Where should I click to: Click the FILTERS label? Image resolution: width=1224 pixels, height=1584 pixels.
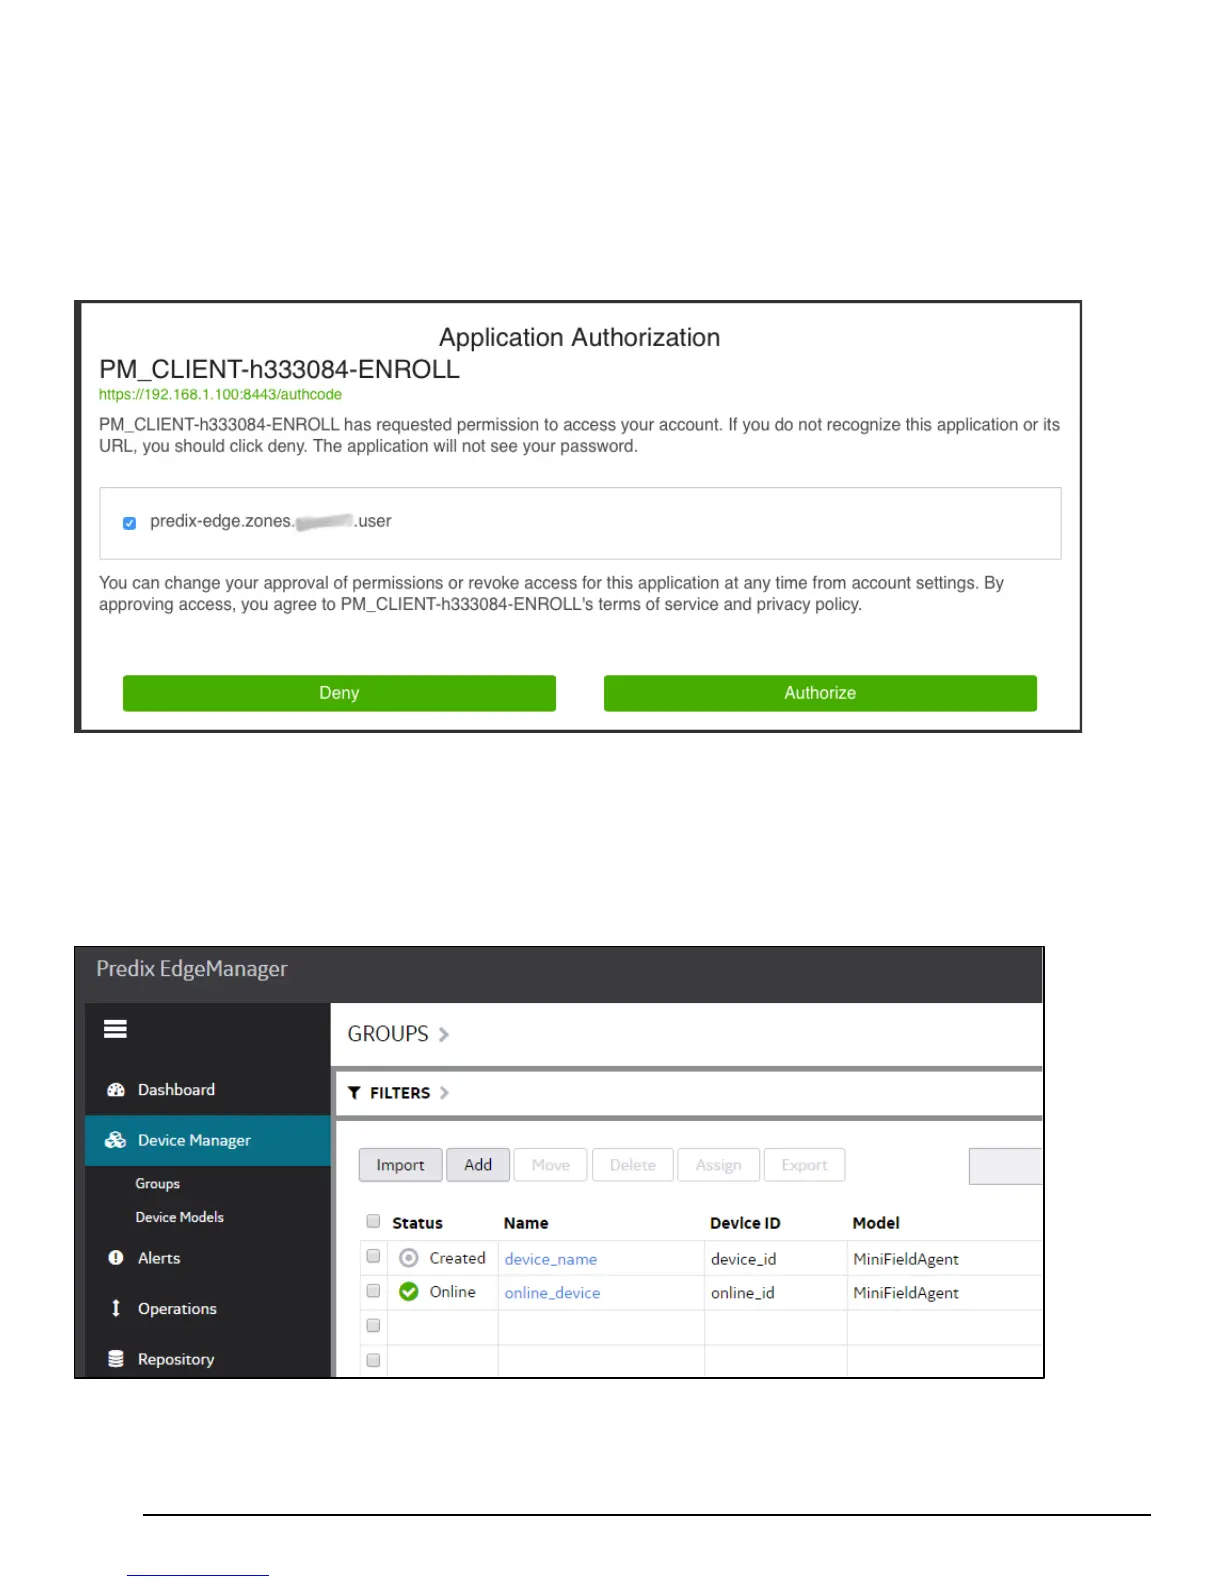400,1093
